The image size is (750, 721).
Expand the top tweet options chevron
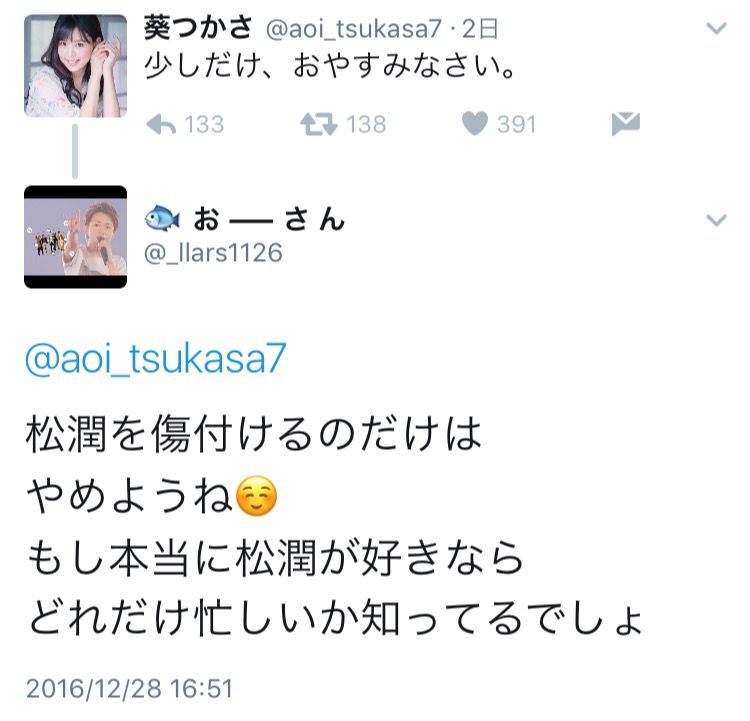pos(717,29)
